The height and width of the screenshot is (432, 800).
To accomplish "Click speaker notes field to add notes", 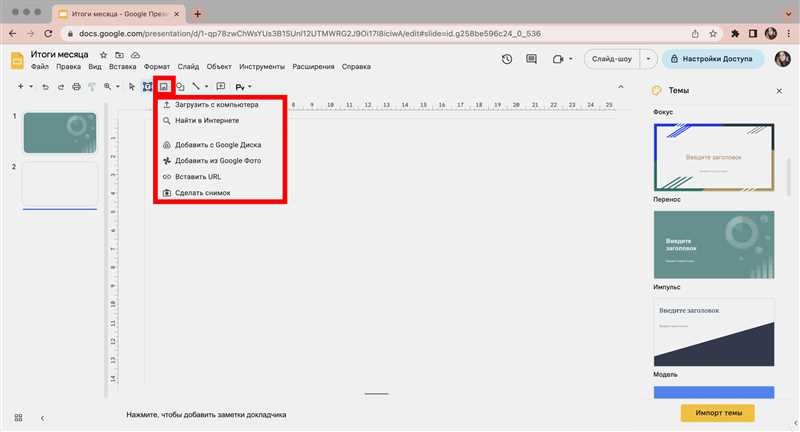I will click(x=206, y=415).
